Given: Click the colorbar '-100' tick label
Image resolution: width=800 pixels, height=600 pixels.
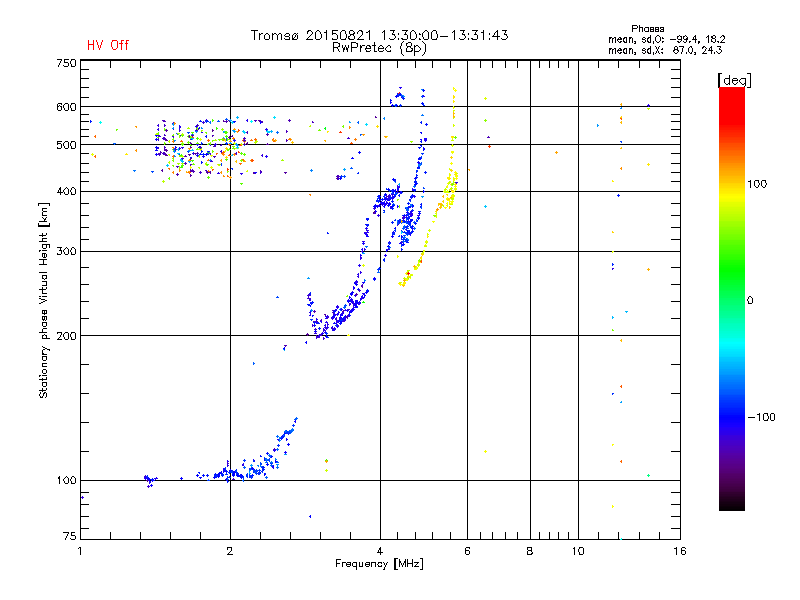Looking at the screenshot, I should [762, 417].
